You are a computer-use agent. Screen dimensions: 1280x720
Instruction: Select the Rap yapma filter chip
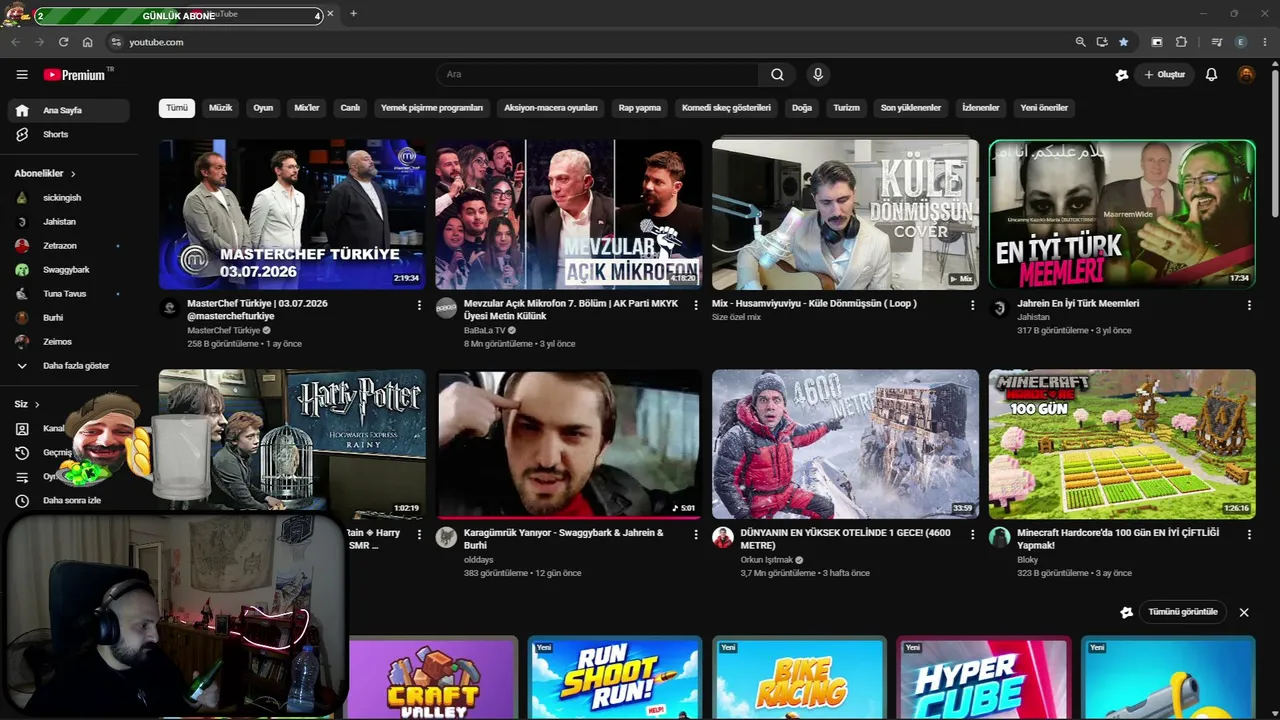click(640, 108)
